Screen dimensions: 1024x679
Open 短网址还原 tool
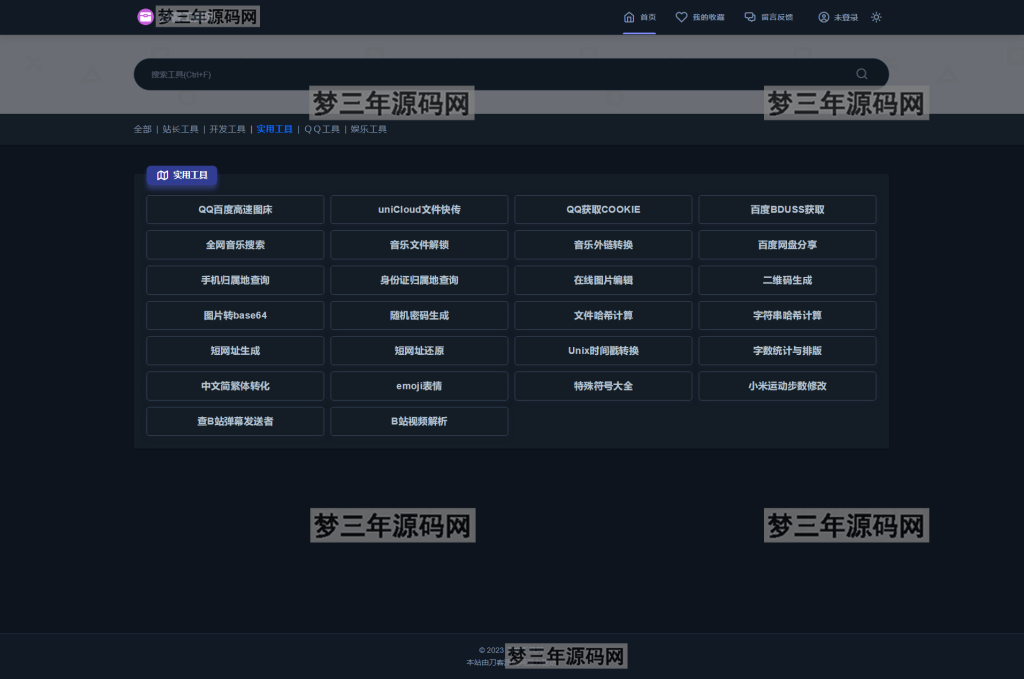(419, 351)
